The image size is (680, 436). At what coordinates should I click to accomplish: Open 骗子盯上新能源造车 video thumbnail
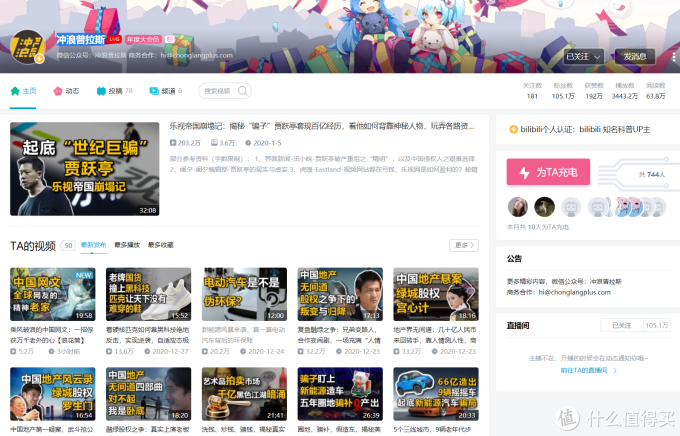point(340,394)
